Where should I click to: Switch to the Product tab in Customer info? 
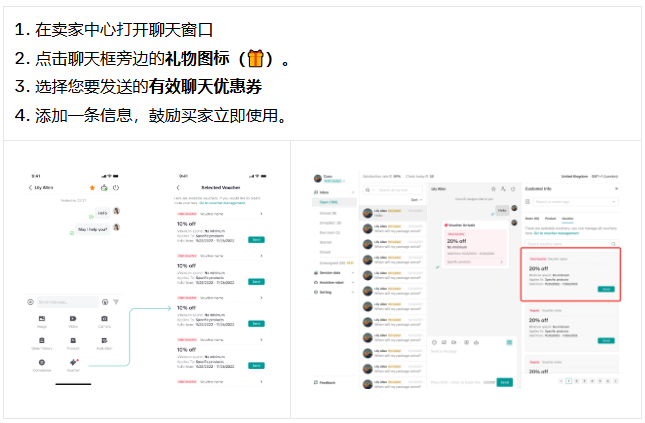(550, 218)
